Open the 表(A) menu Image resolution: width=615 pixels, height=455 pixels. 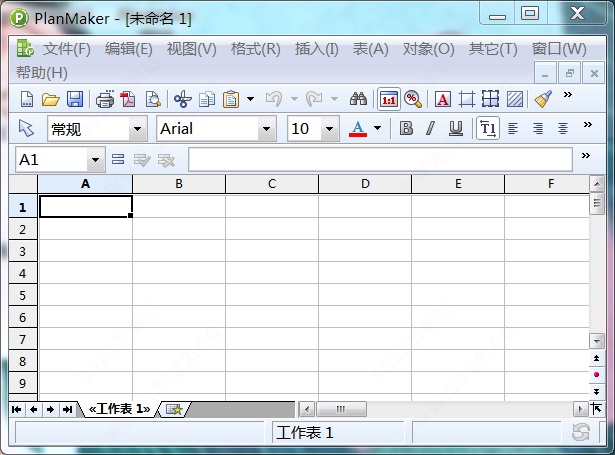[x=370, y=49]
